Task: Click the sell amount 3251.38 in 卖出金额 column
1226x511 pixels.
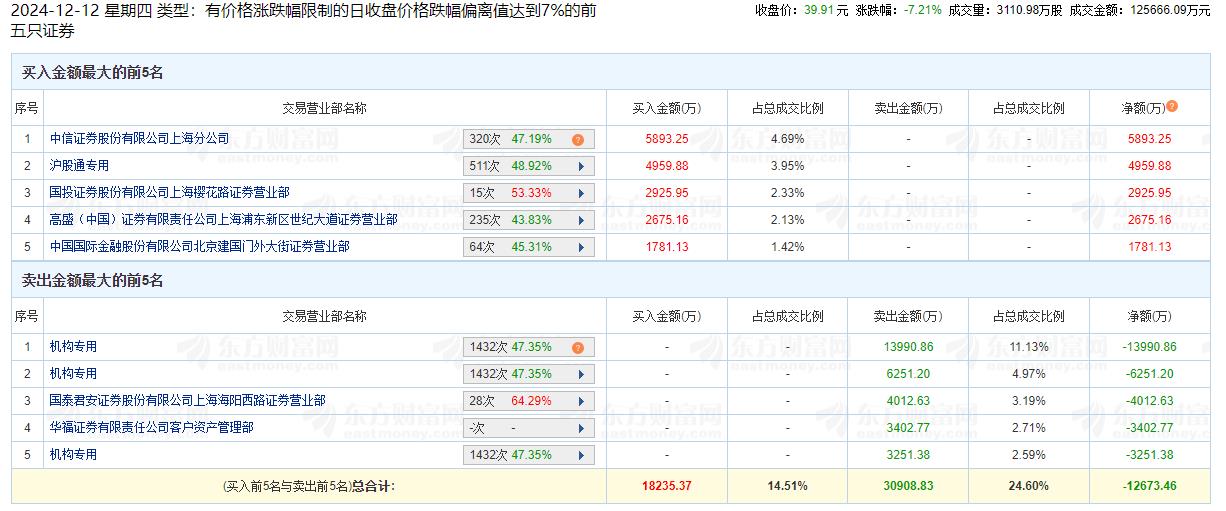Action: coord(908,455)
